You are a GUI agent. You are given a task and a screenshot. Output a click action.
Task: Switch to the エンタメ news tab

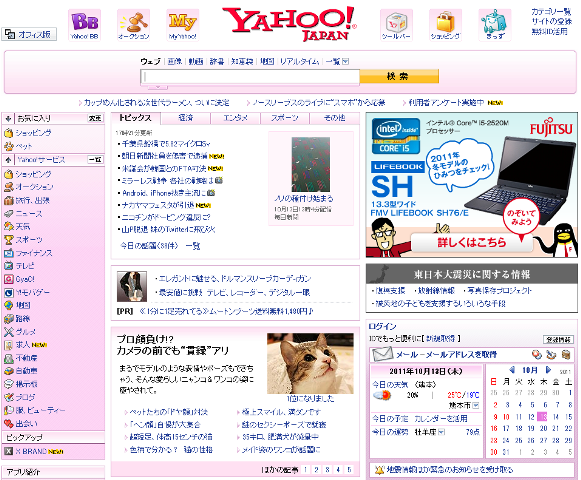[235, 118]
